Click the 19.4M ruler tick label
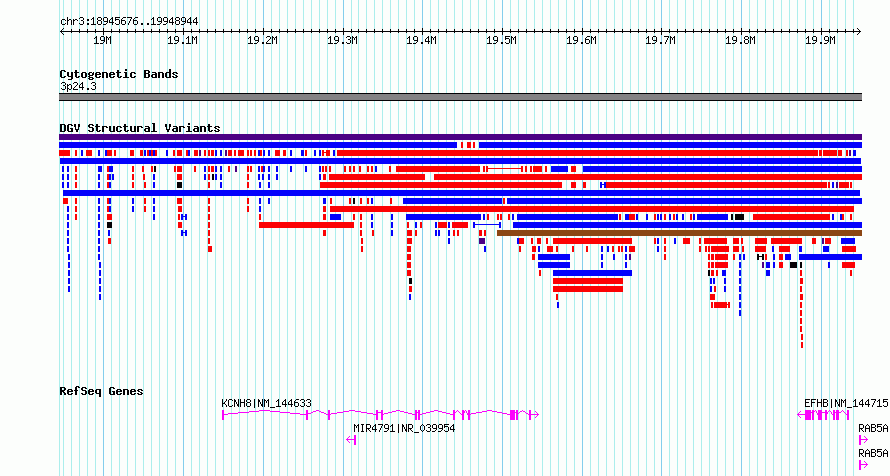This screenshot has height=476, width=890. click(x=422, y=40)
